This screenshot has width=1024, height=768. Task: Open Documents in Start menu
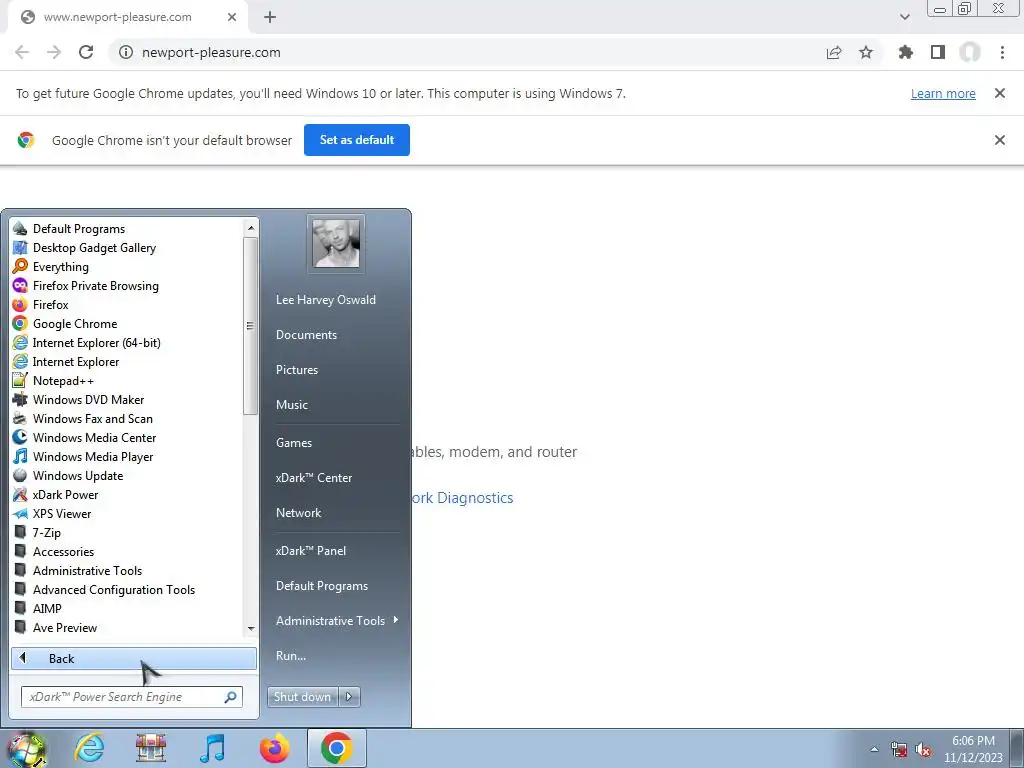(x=306, y=334)
